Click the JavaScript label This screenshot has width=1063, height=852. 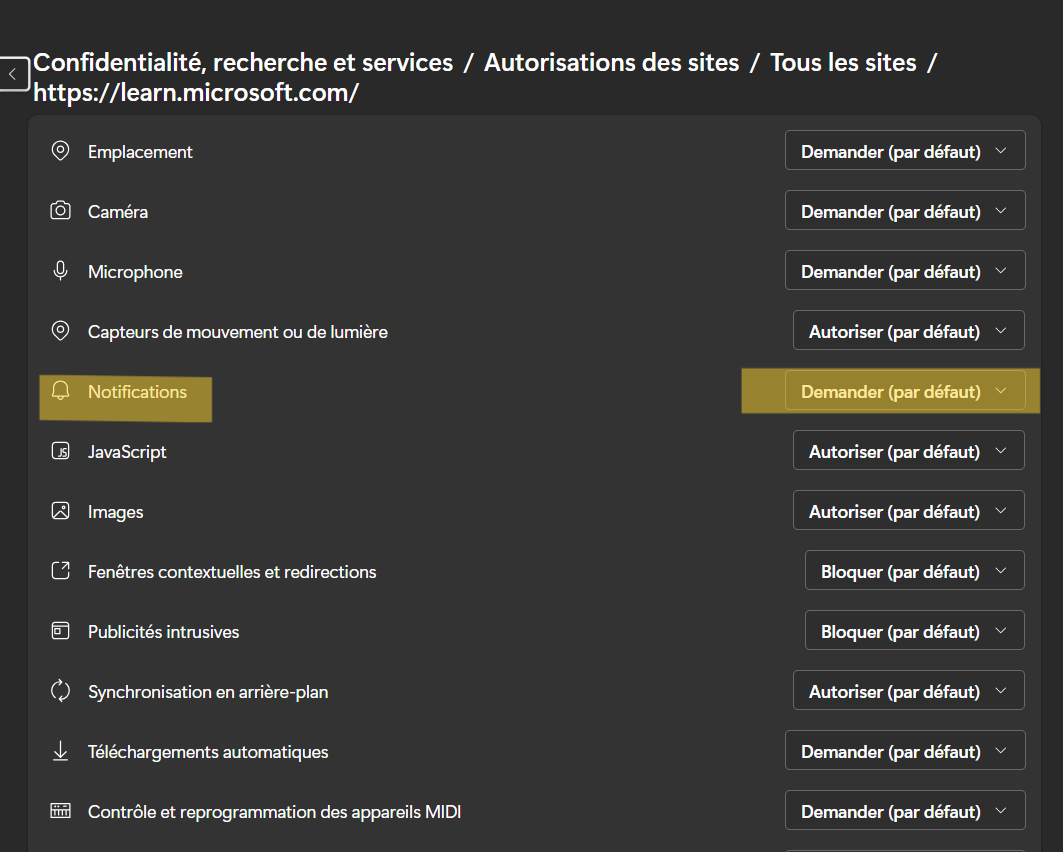(x=127, y=452)
